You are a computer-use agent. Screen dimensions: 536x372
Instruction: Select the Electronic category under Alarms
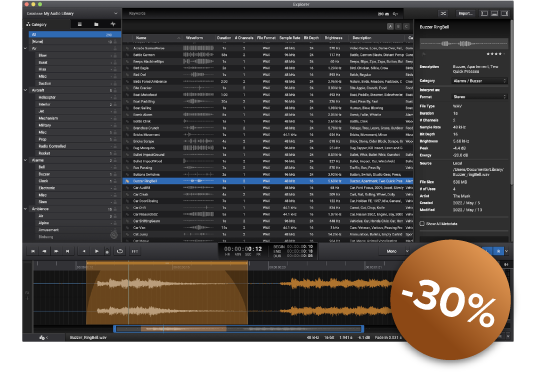pyautogui.click(x=77, y=188)
